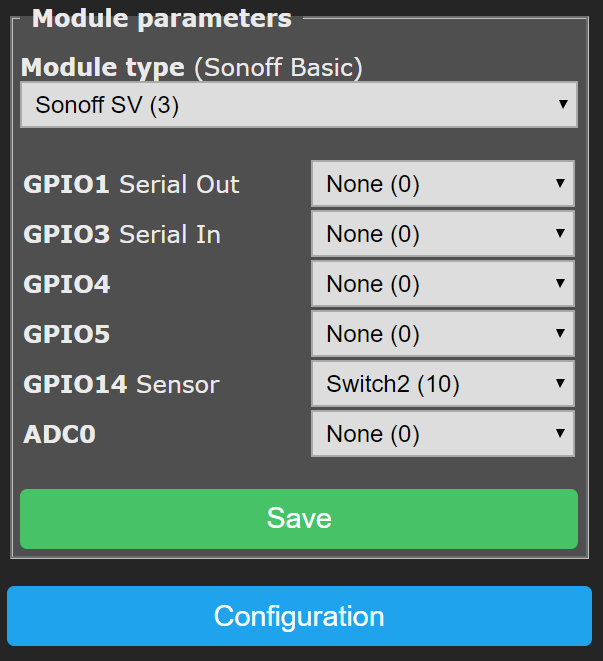This screenshot has height=661, width=603.
Task: Click the arrow icon of ADC0 dropdown
Action: 560,434
